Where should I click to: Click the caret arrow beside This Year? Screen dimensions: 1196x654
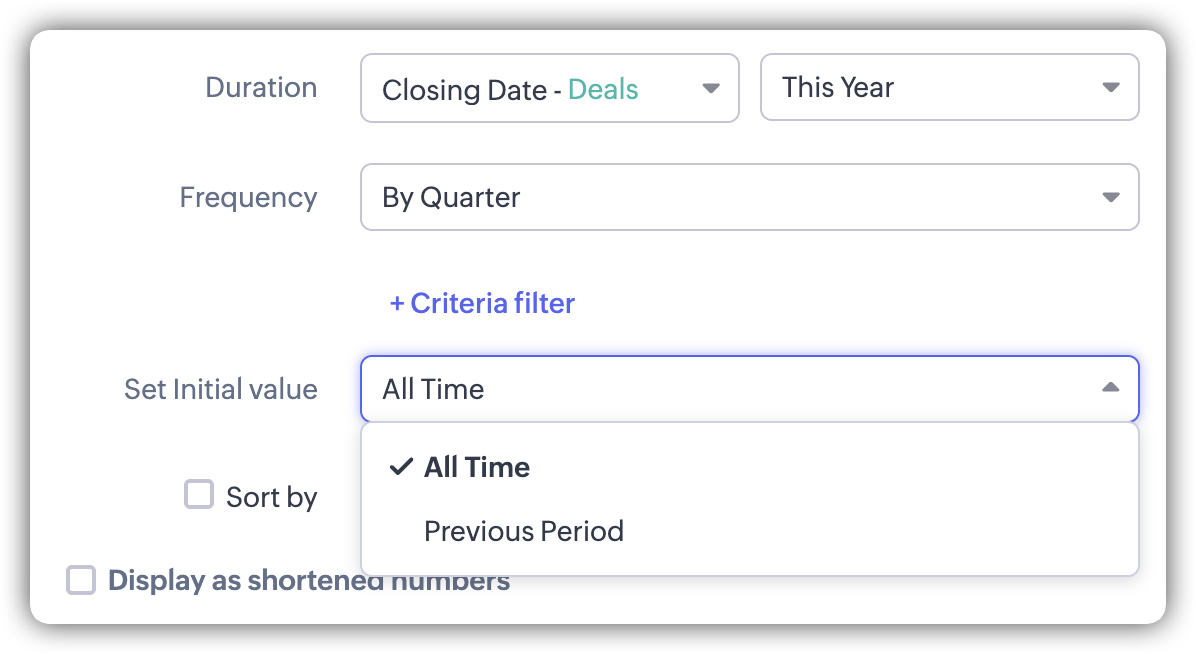[1110, 88]
